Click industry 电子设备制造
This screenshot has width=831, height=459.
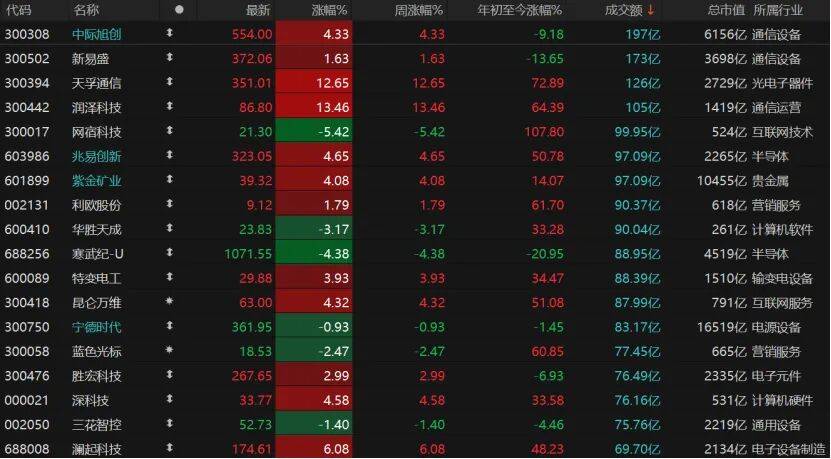point(789,449)
